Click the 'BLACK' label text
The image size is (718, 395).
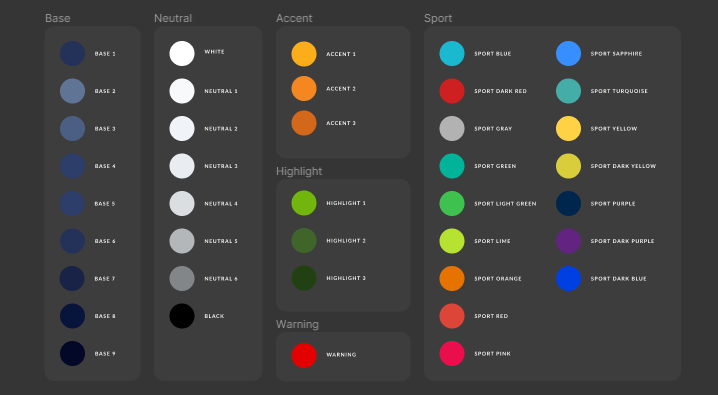click(x=214, y=316)
